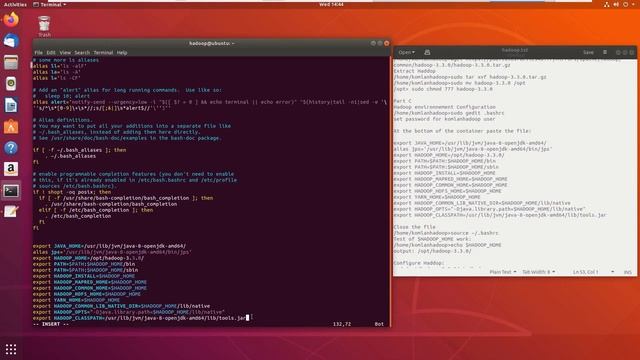Click 'export YARN_HOME' line in terminal

[76, 300]
